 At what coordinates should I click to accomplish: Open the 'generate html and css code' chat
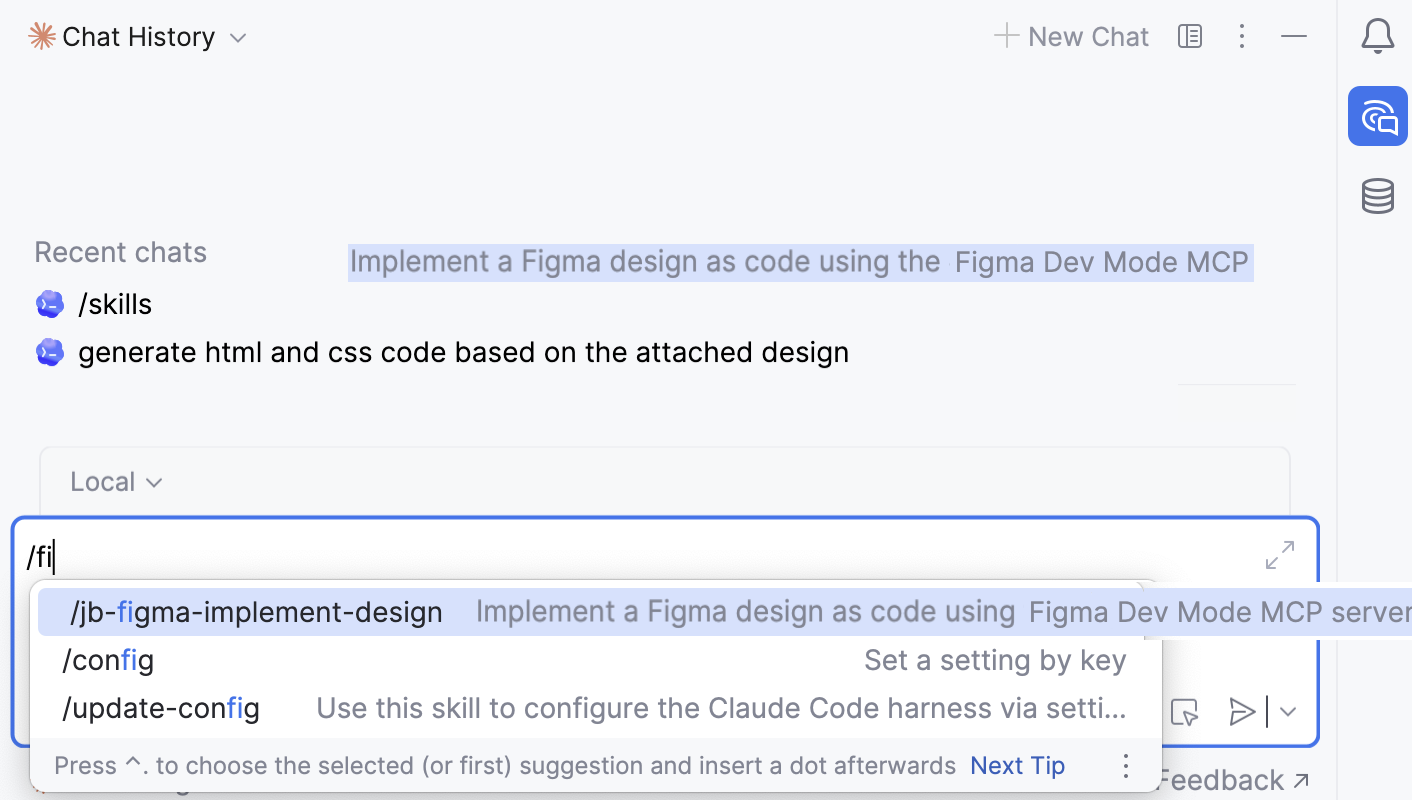tap(463, 352)
